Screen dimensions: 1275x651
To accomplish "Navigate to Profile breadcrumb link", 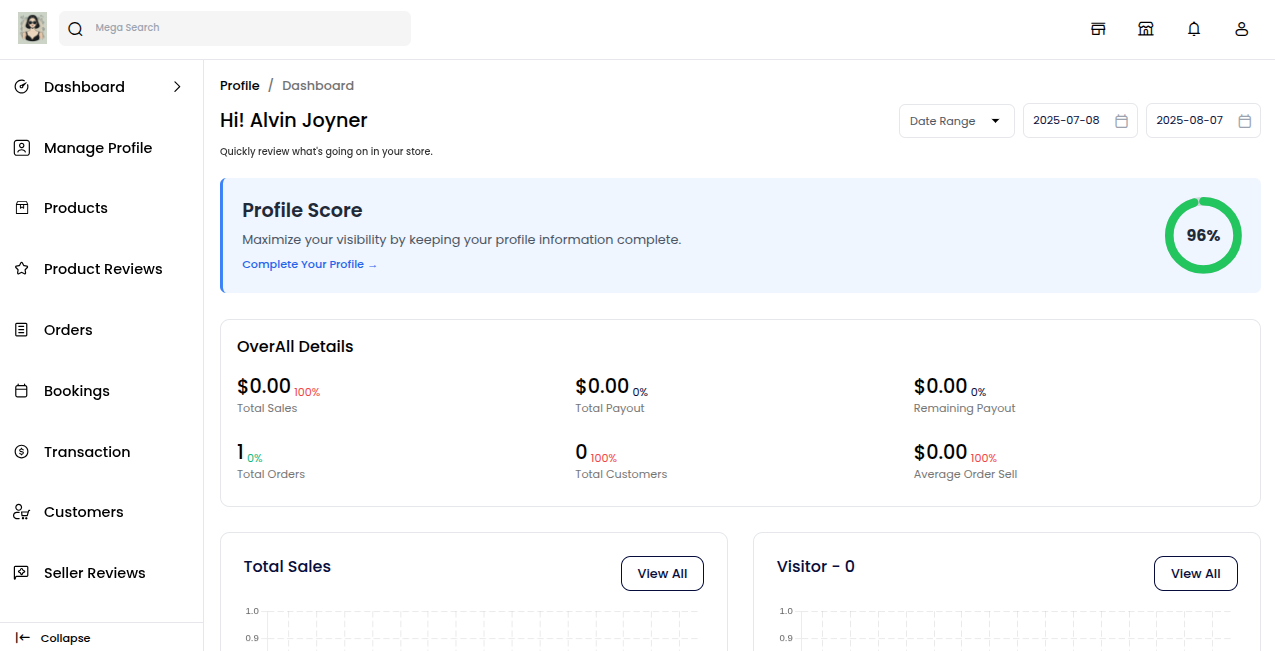I will (239, 85).
